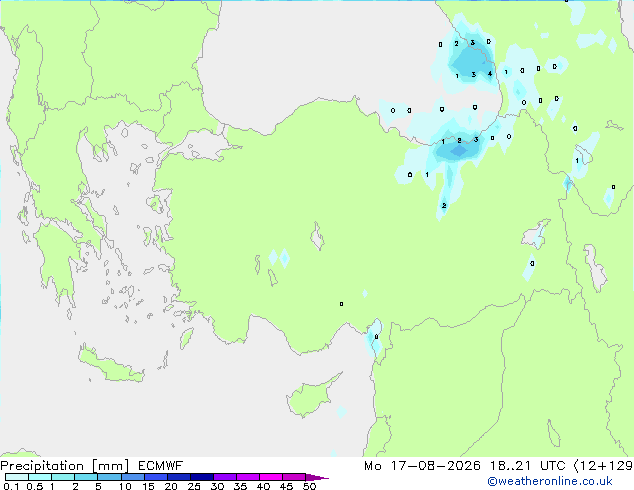Select the 2–5 mm legend color swatch
Image resolution: width=634 pixels, height=490 pixels.
86,477
